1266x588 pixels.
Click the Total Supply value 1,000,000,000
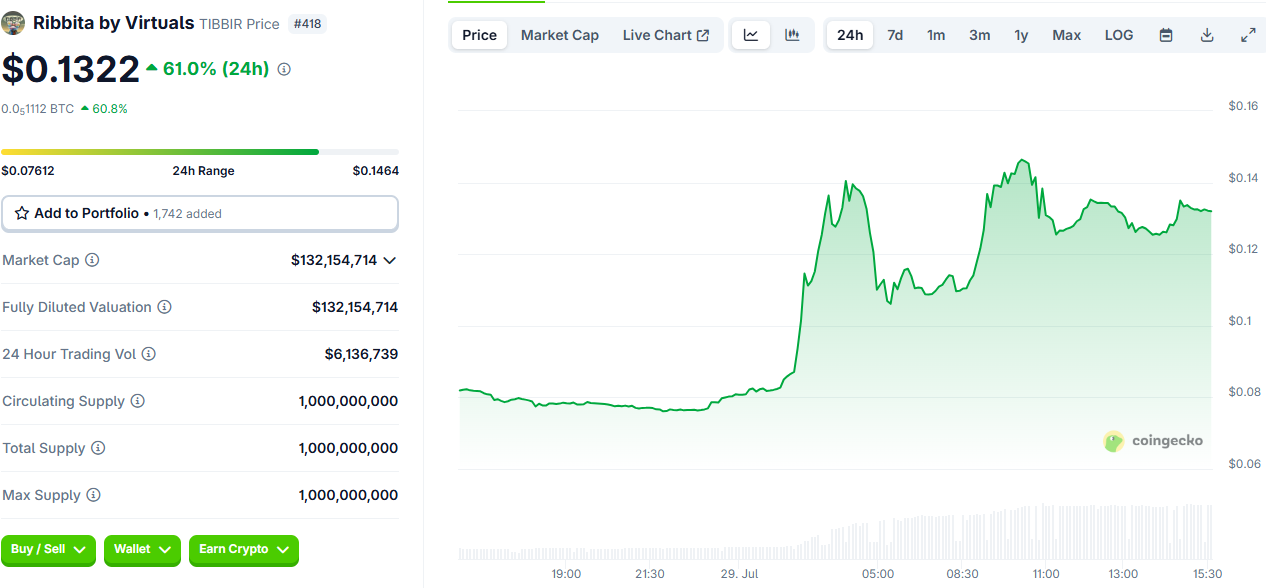pyautogui.click(x=348, y=448)
